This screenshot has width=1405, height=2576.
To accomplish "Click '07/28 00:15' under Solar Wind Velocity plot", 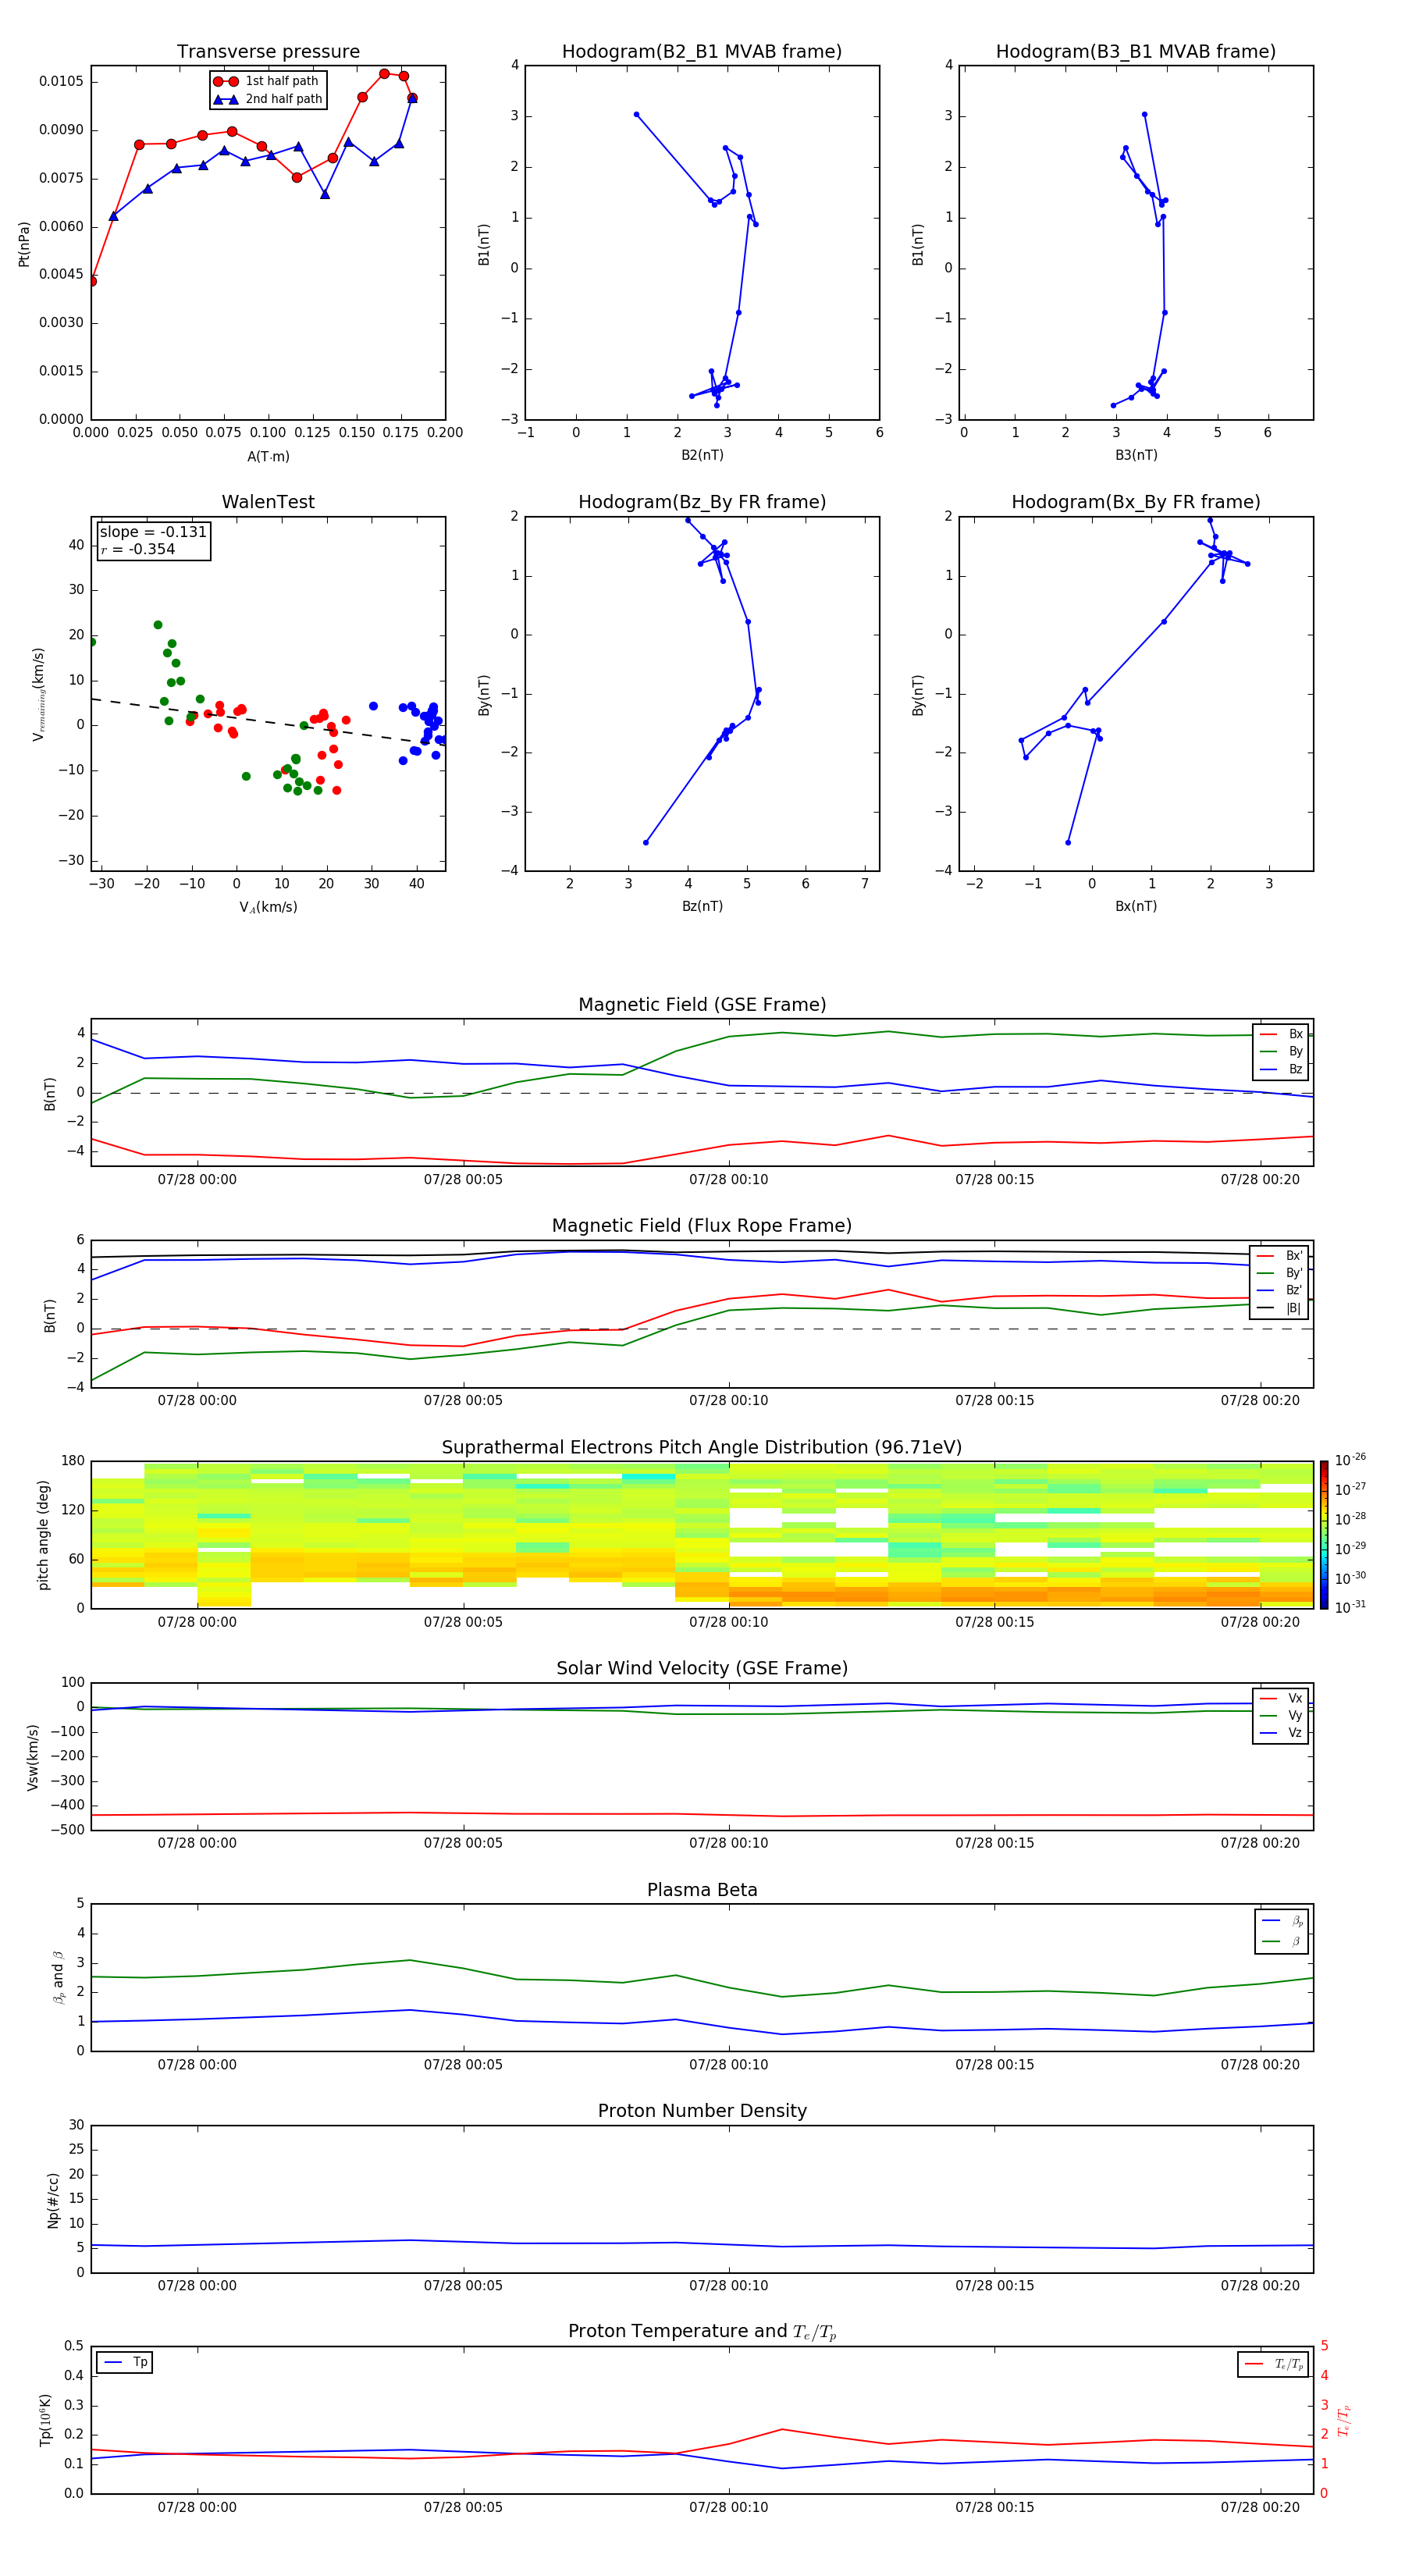I will 995,1843.
